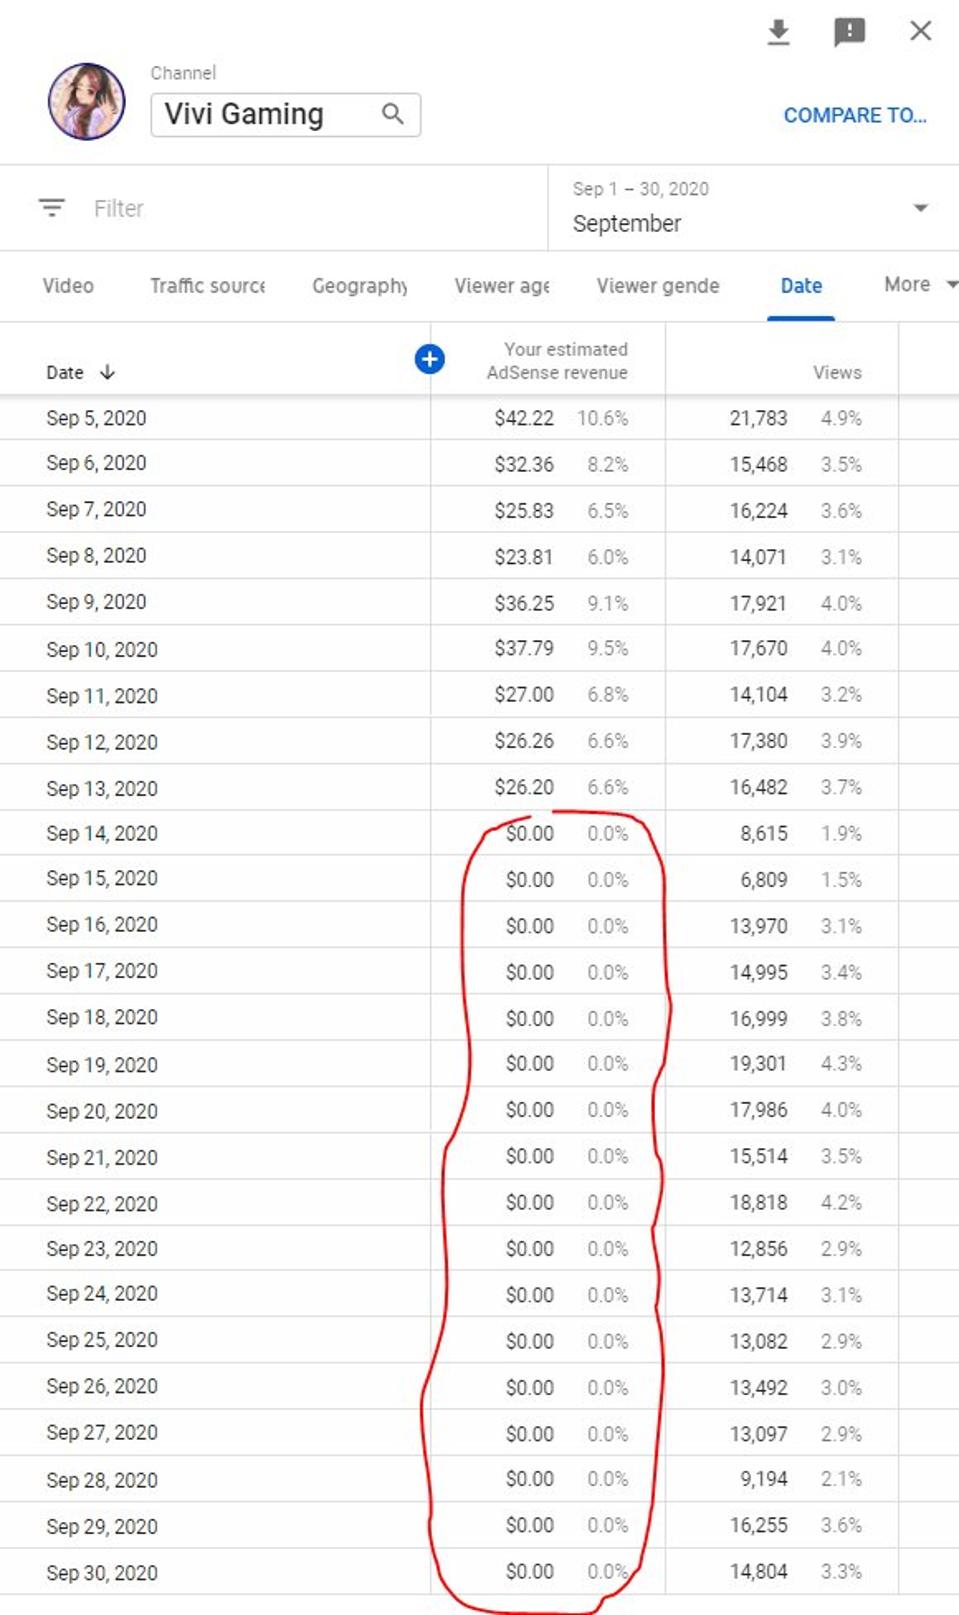Focus the Filter input field
Image resolution: width=959 pixels, height=1615 pixels.
(x=119, y=208)
